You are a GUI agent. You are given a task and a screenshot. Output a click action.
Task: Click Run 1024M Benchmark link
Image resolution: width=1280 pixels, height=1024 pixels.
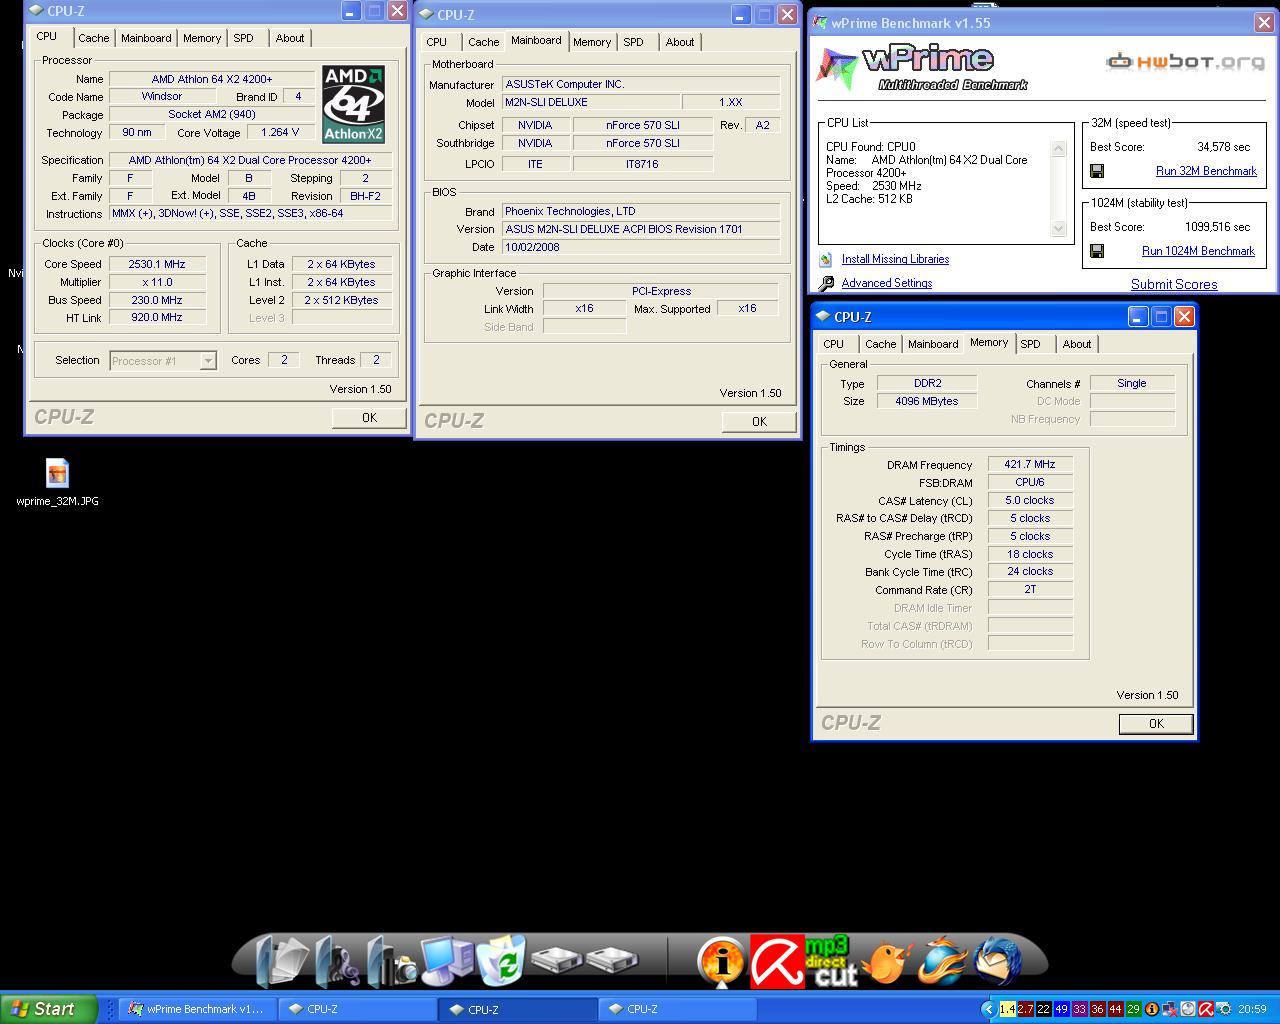1198,251
